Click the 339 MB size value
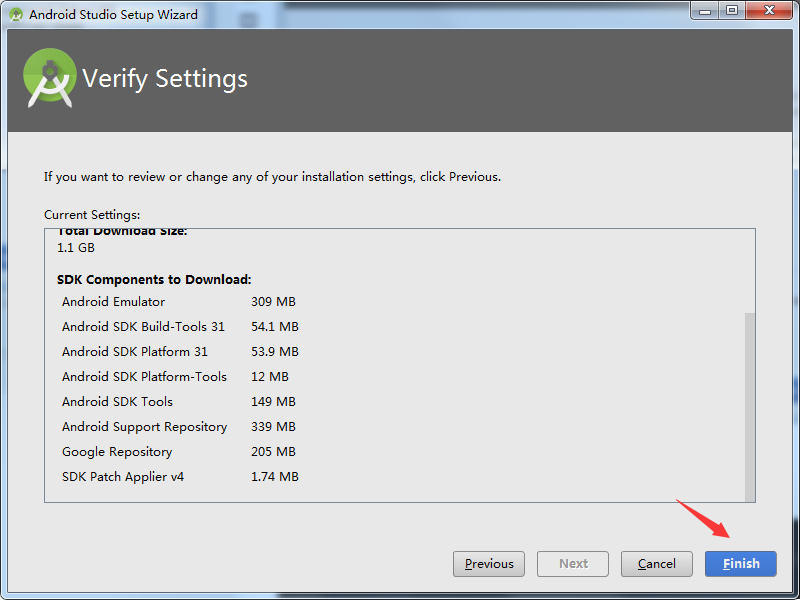 [273, 427]
